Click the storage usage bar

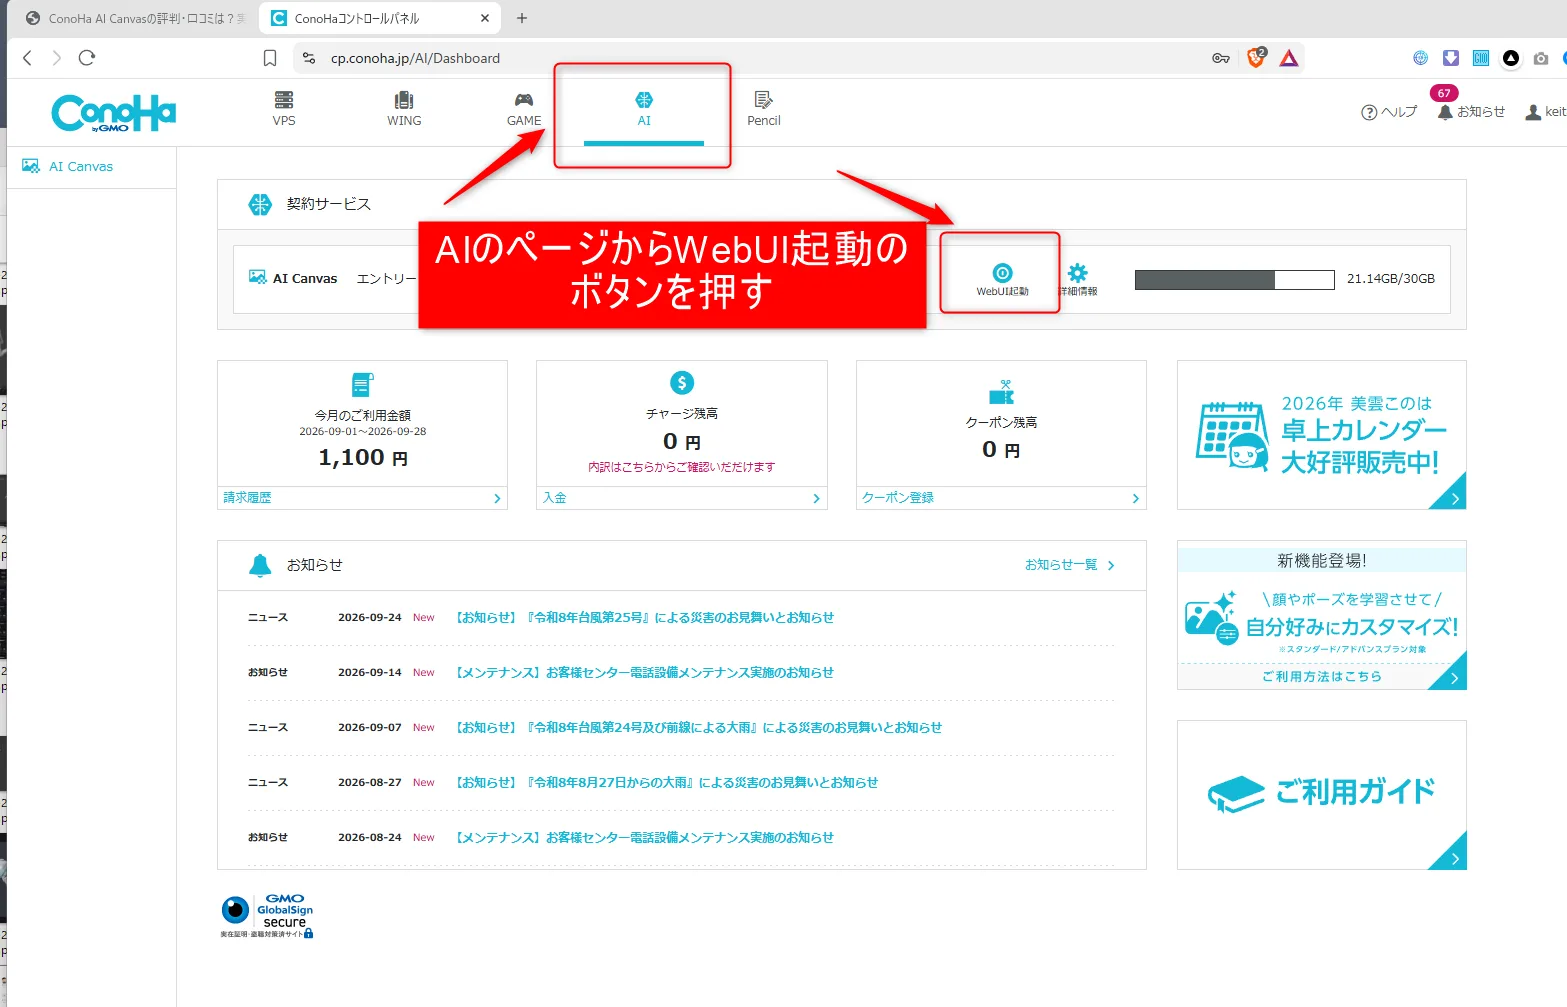point(1235,279)
